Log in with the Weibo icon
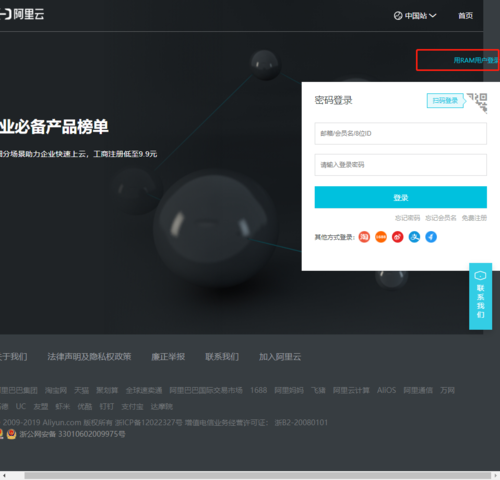The height and width of the screenshot is (480, 500). pyautogui.click(x=398, y=237)
